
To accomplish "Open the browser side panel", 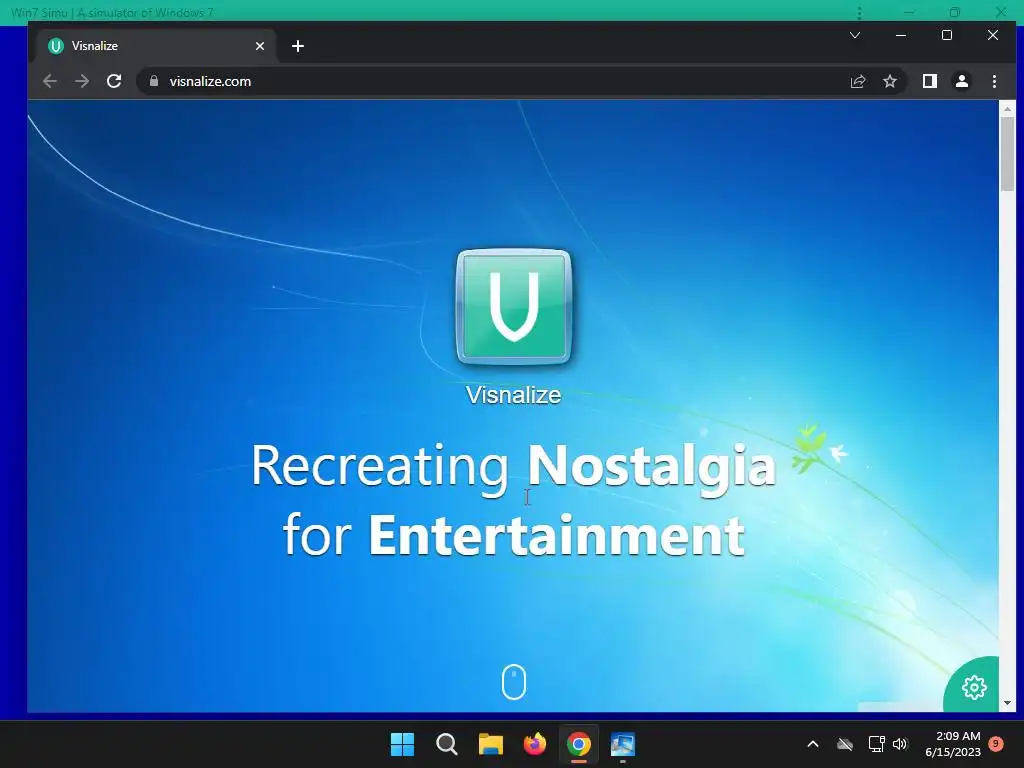I will 929,81.
